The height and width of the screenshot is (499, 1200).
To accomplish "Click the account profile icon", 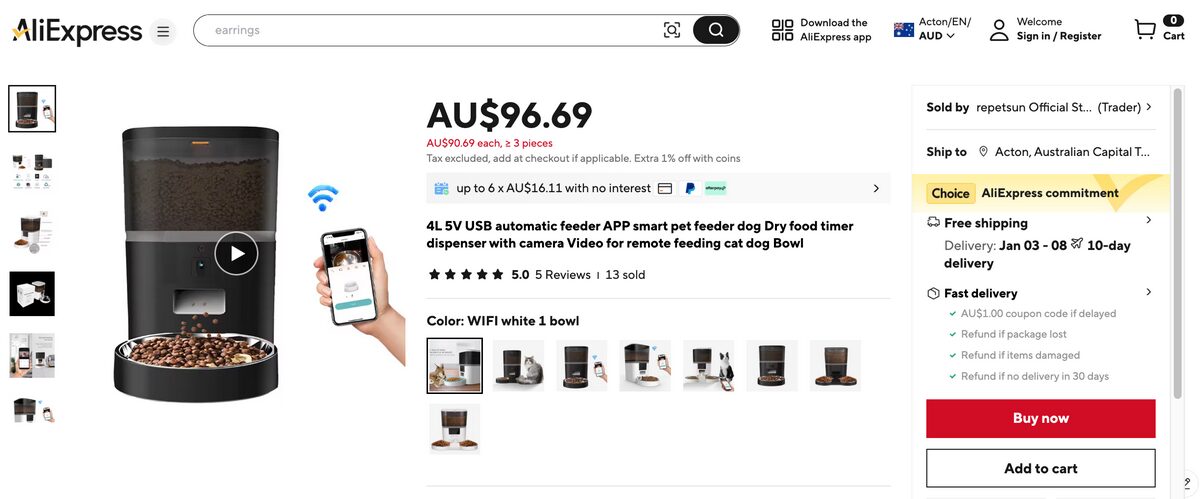I will 999,30.
